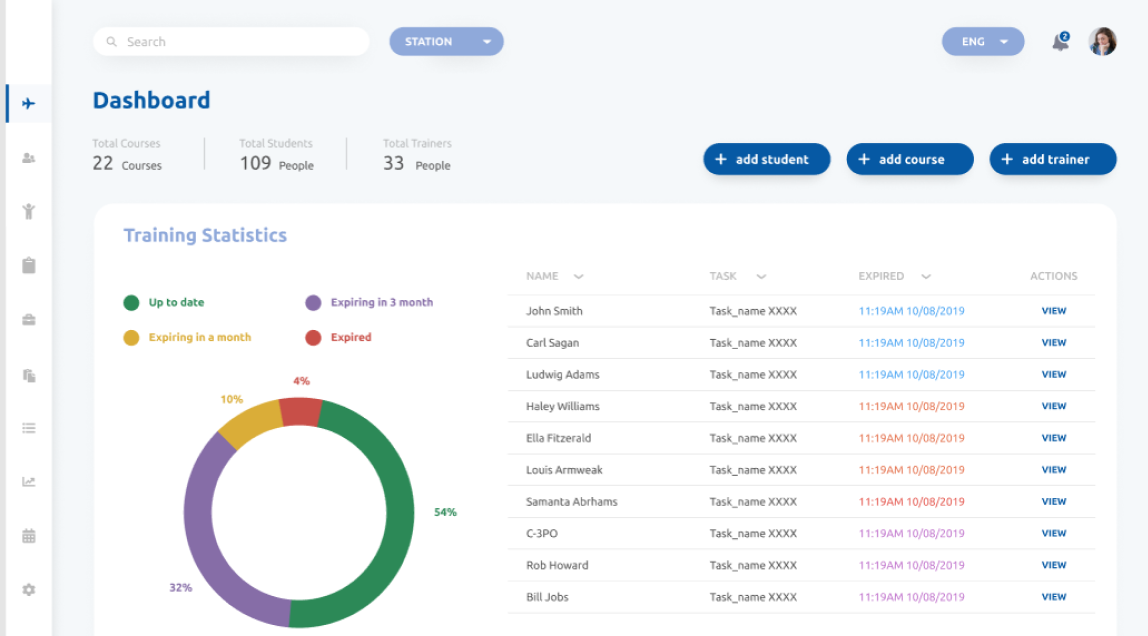Click VIEW for John Smith's row
This screenshot has width=1148, height=636.
pyautogui.click(x=1053, y=310)
